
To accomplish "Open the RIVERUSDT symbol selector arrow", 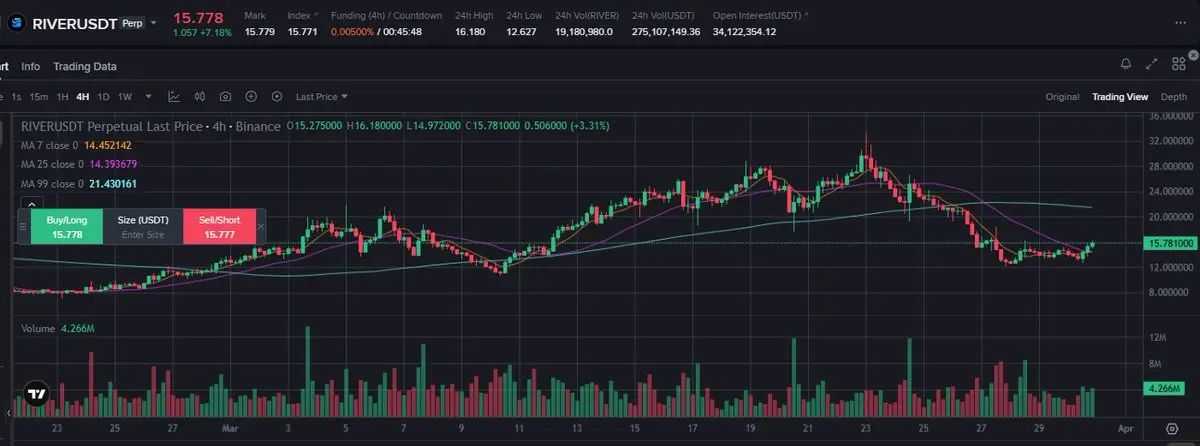I will [153, 21].
